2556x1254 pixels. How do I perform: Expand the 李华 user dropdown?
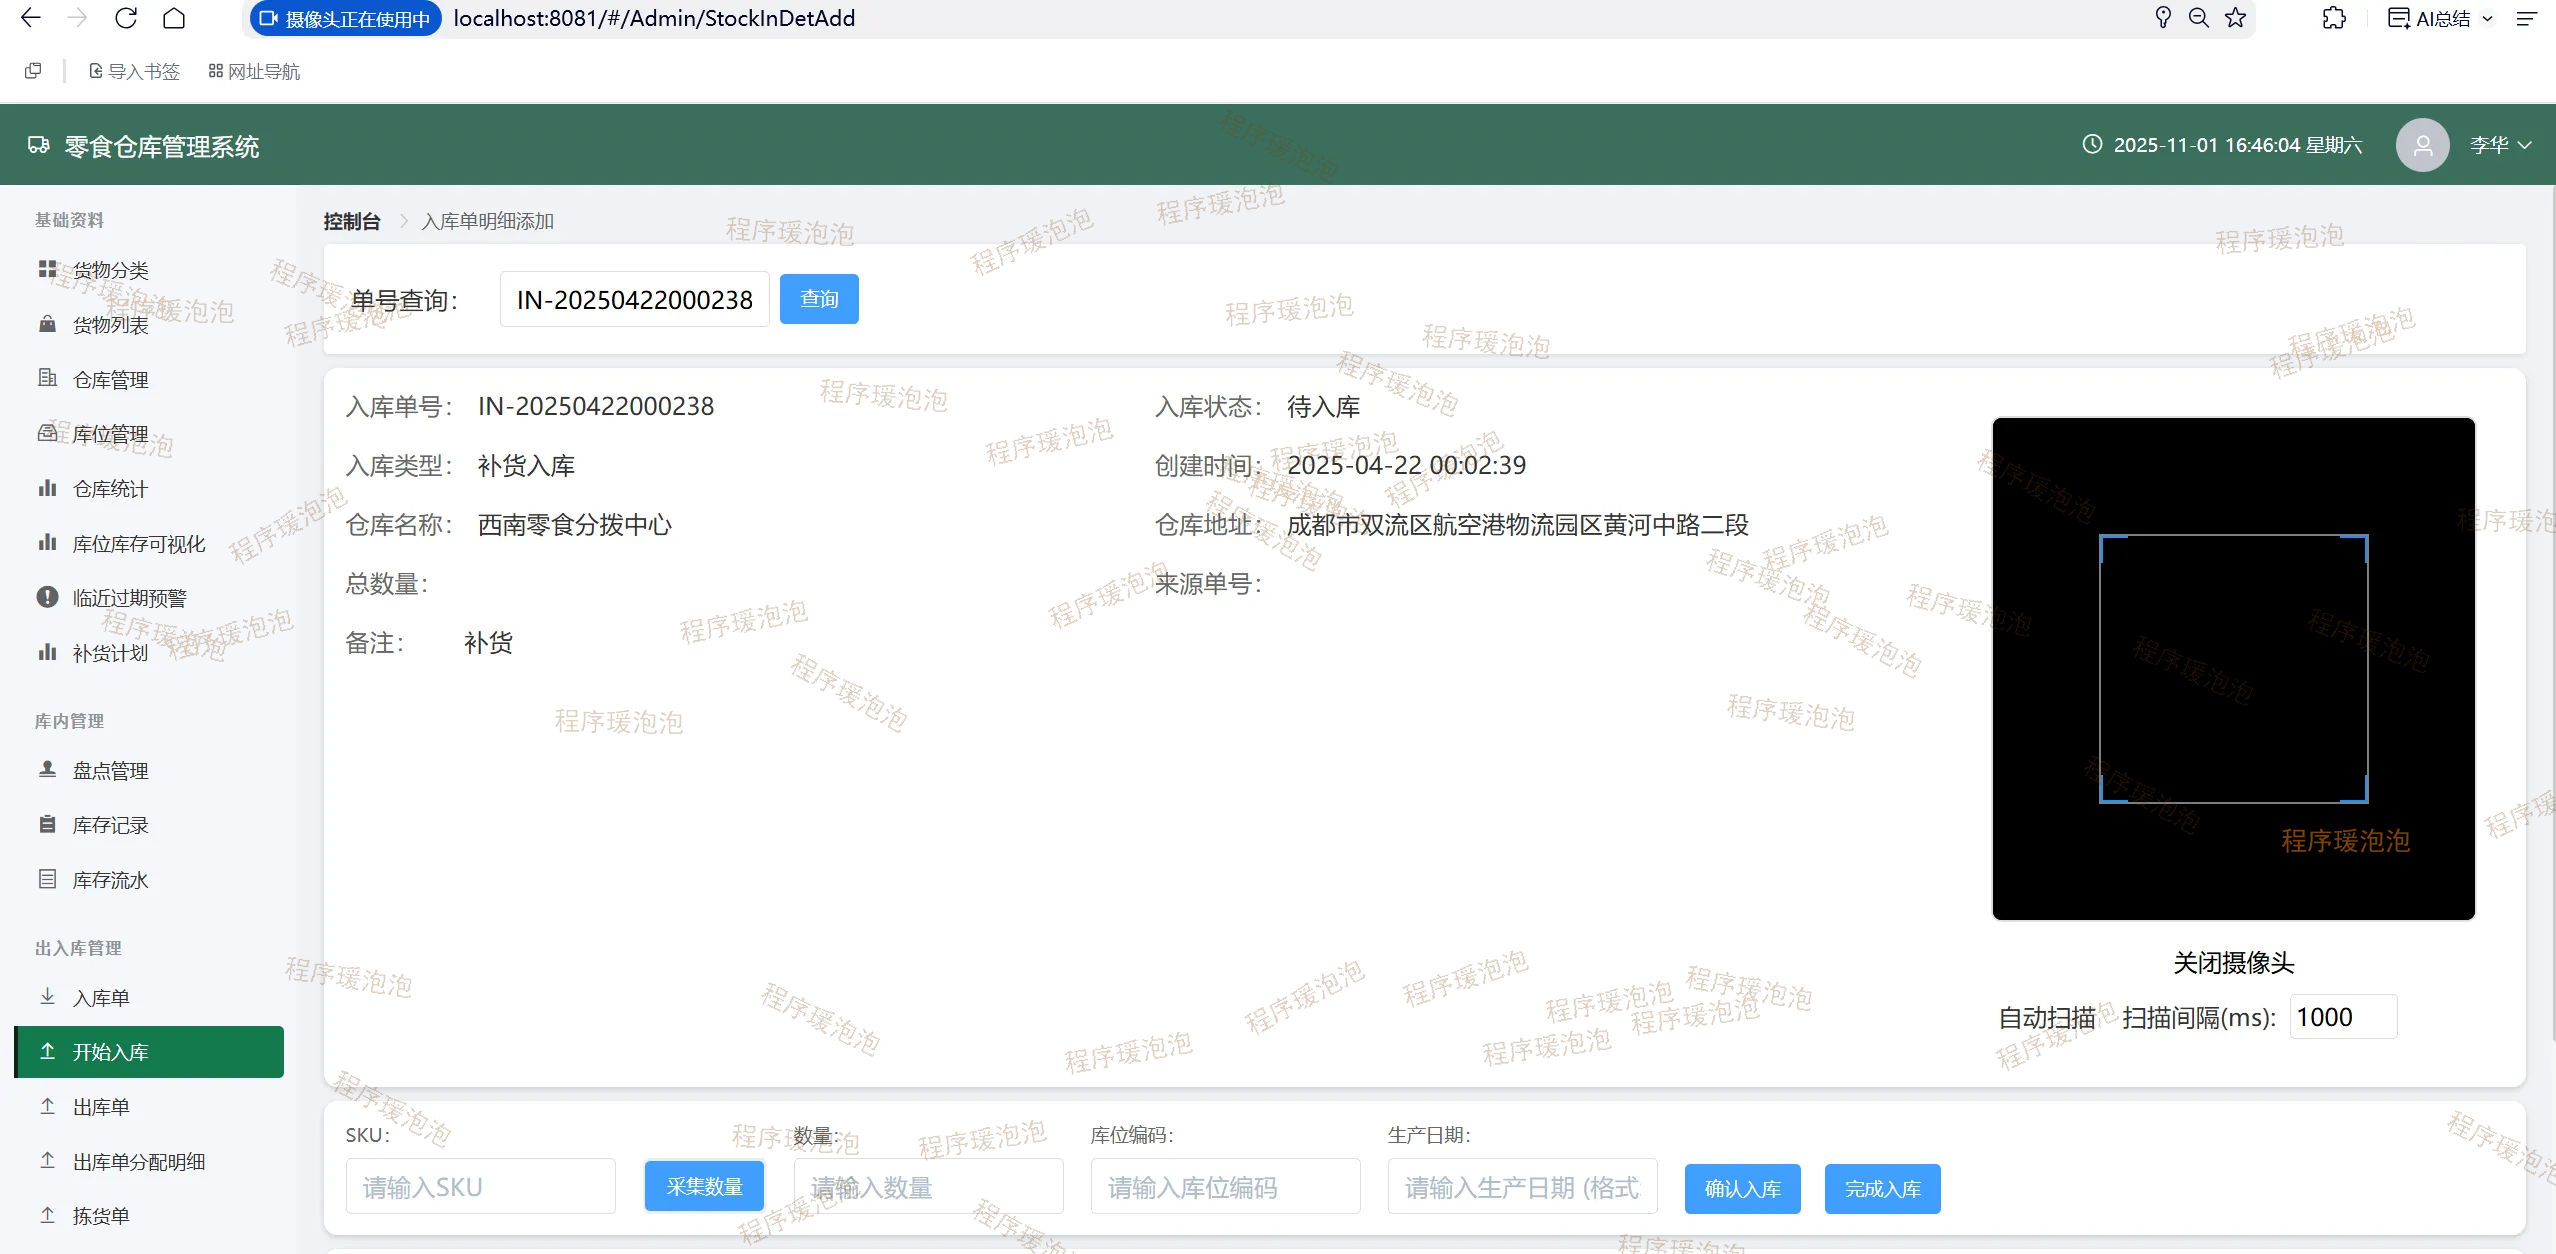(x=2500, y=145)
